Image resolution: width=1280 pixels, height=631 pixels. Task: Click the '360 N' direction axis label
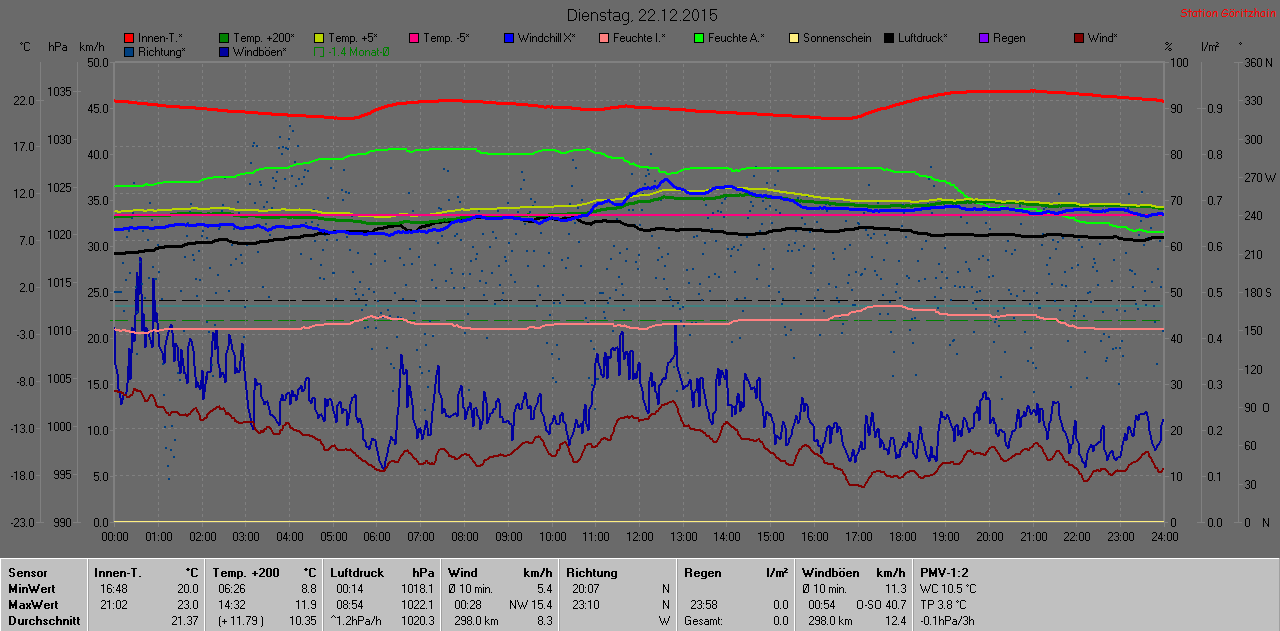[x=1257, y=62]
